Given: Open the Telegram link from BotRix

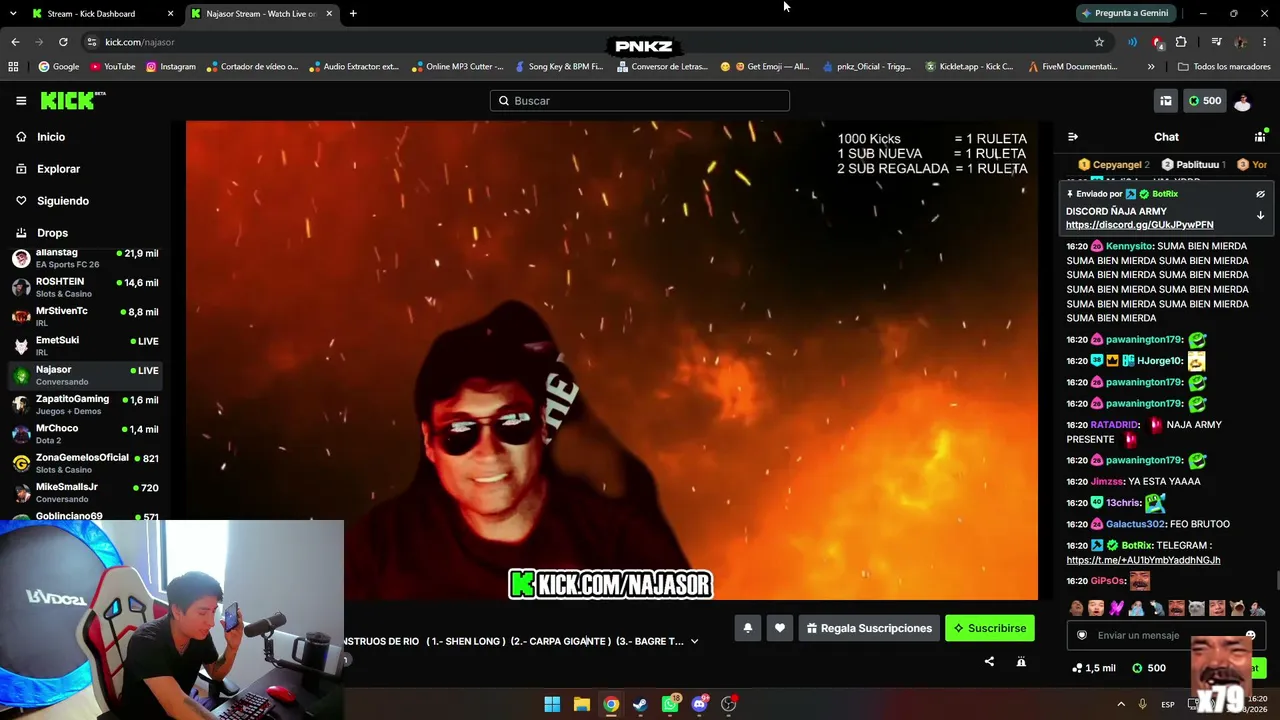Looking at the screenshot, I should [x=1143, y=560].
